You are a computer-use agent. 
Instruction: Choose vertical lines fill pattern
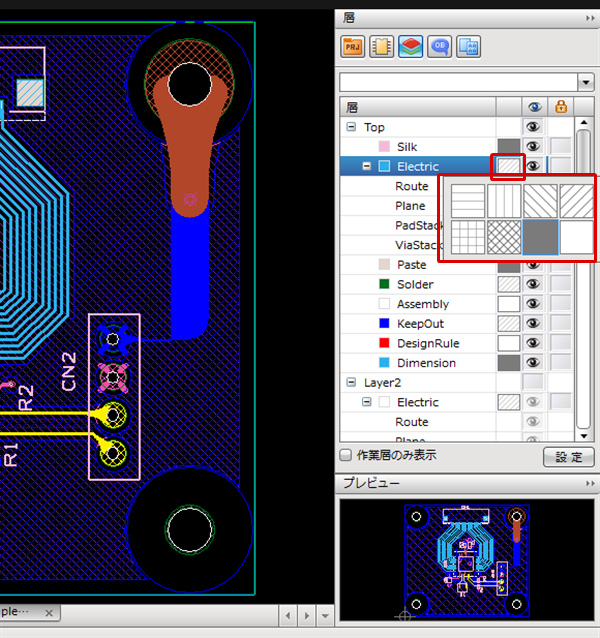coord(504,201)
